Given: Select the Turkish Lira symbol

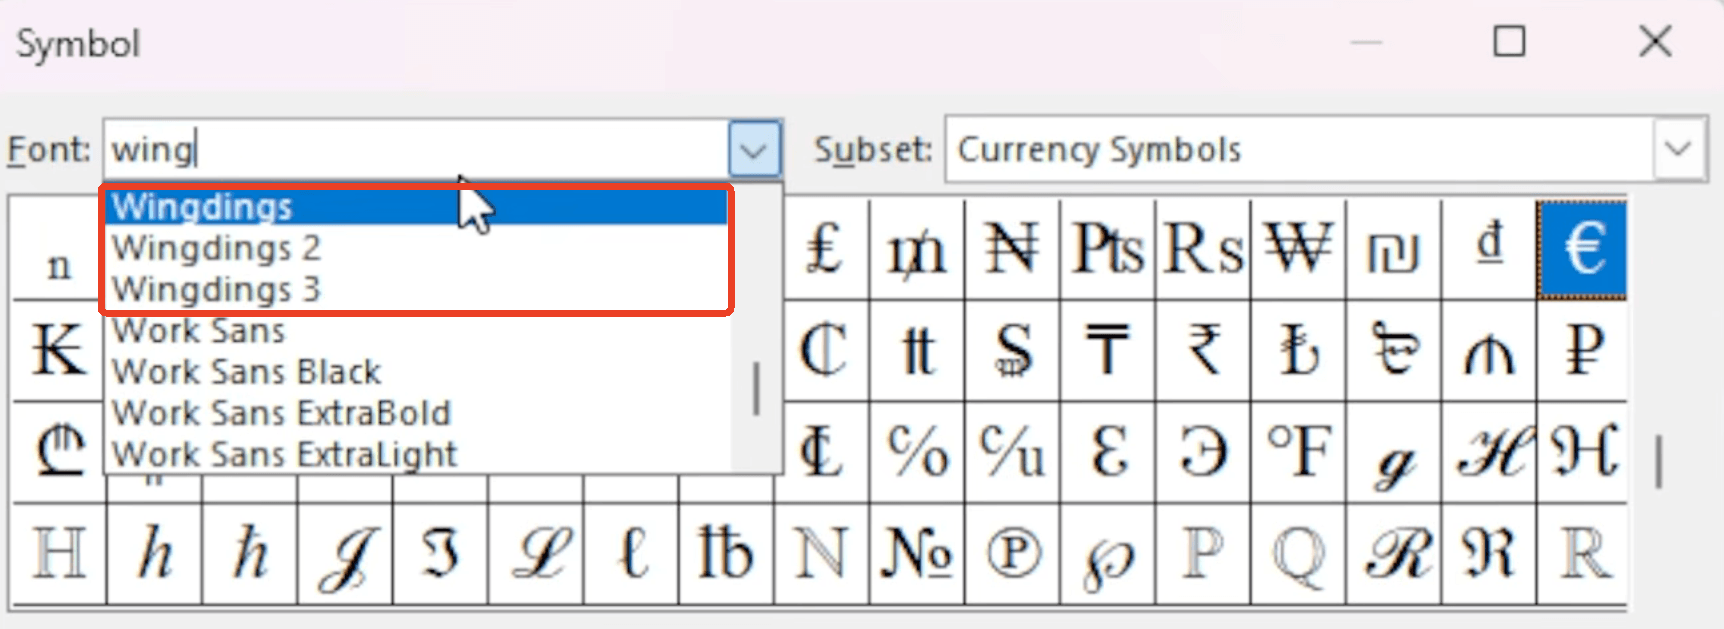Looking at the screenshot, I should click(1299, 351).
